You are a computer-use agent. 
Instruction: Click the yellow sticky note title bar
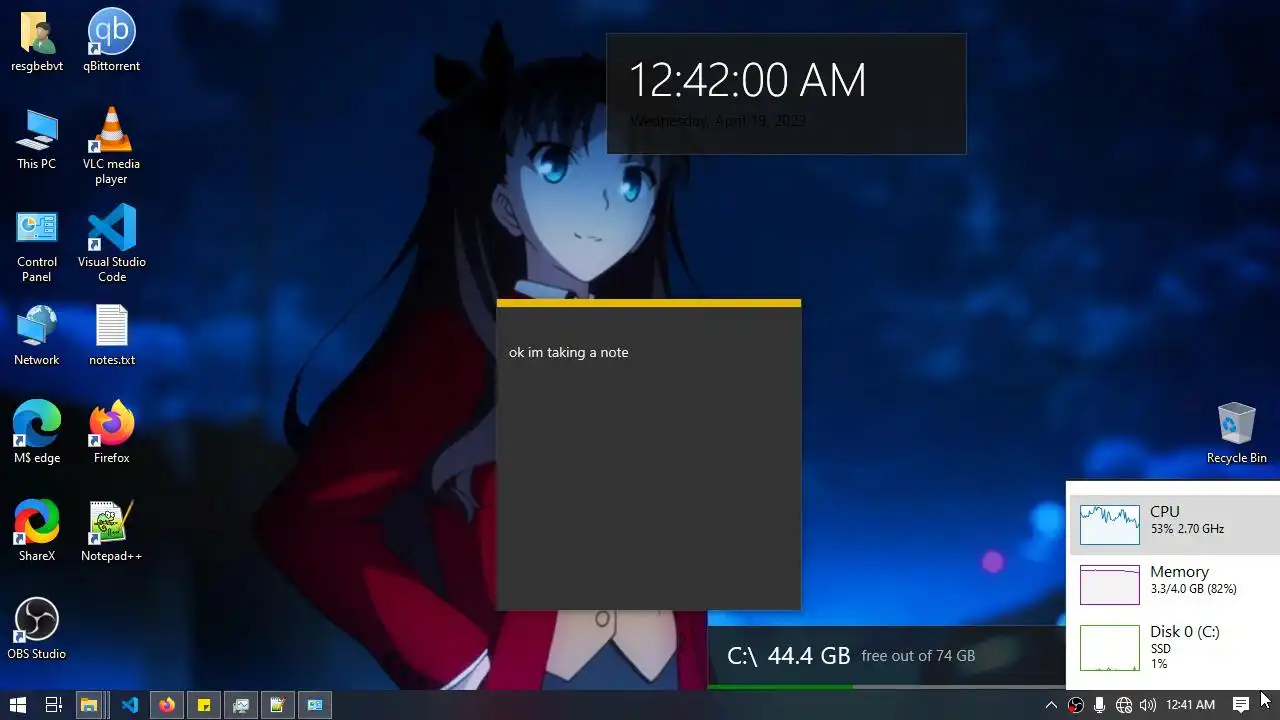point(648,303)
